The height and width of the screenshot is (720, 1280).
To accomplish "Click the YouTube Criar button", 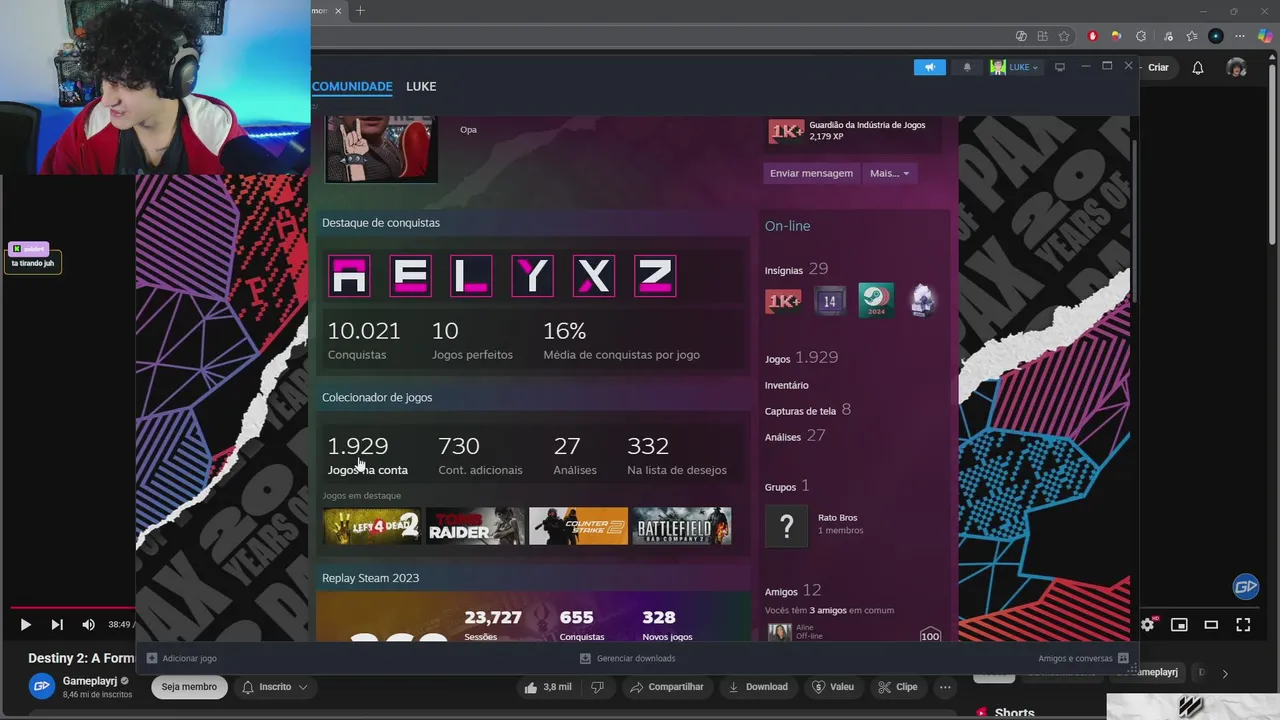I will 1157,67.
